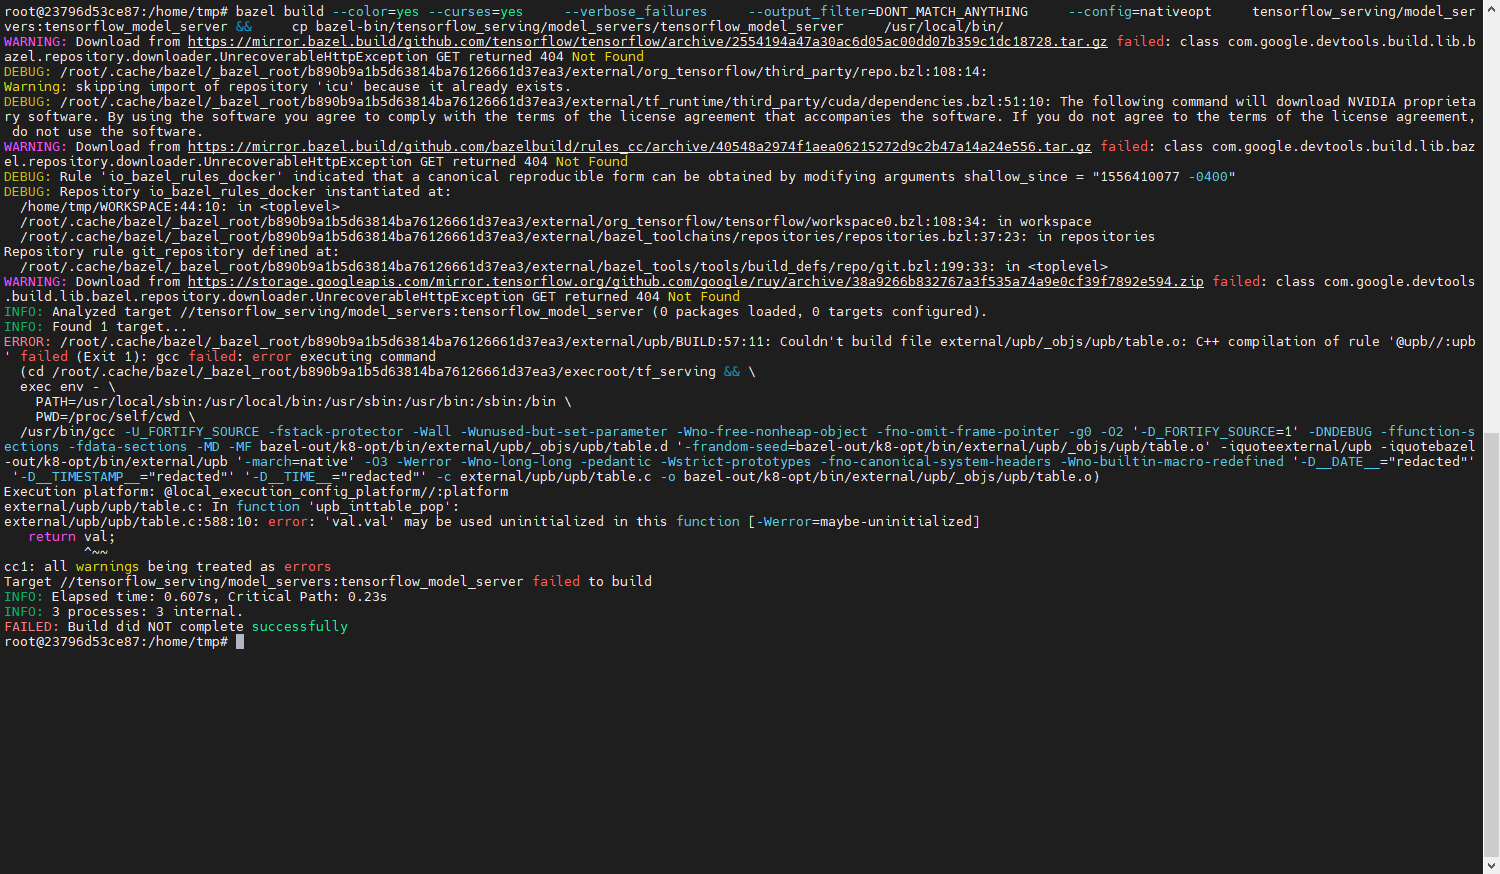
Task: Click 'successfully' word in final line
Action: click(300, 627)
